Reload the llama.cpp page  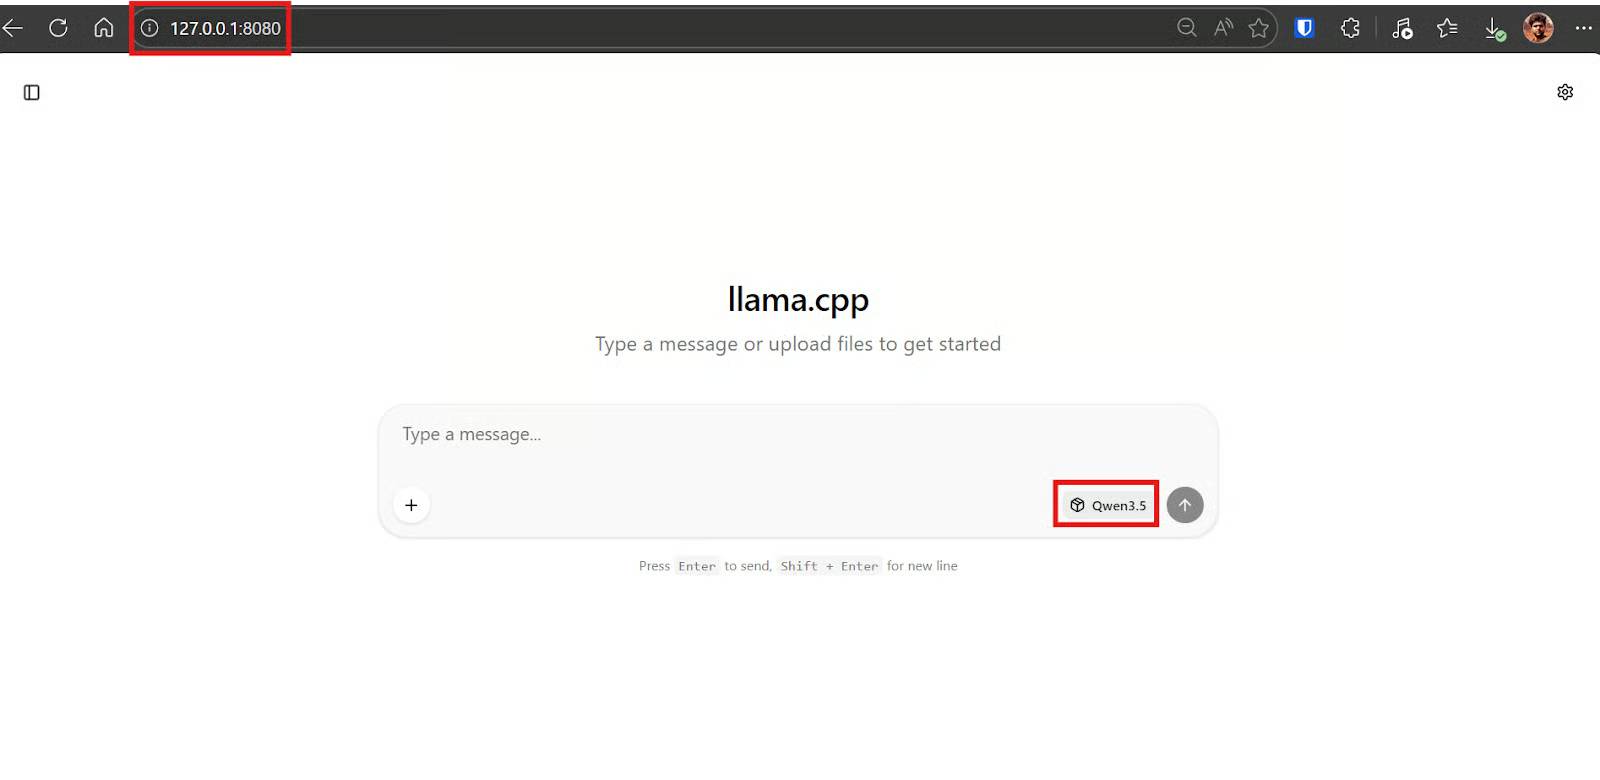click(x=58, y=28)
